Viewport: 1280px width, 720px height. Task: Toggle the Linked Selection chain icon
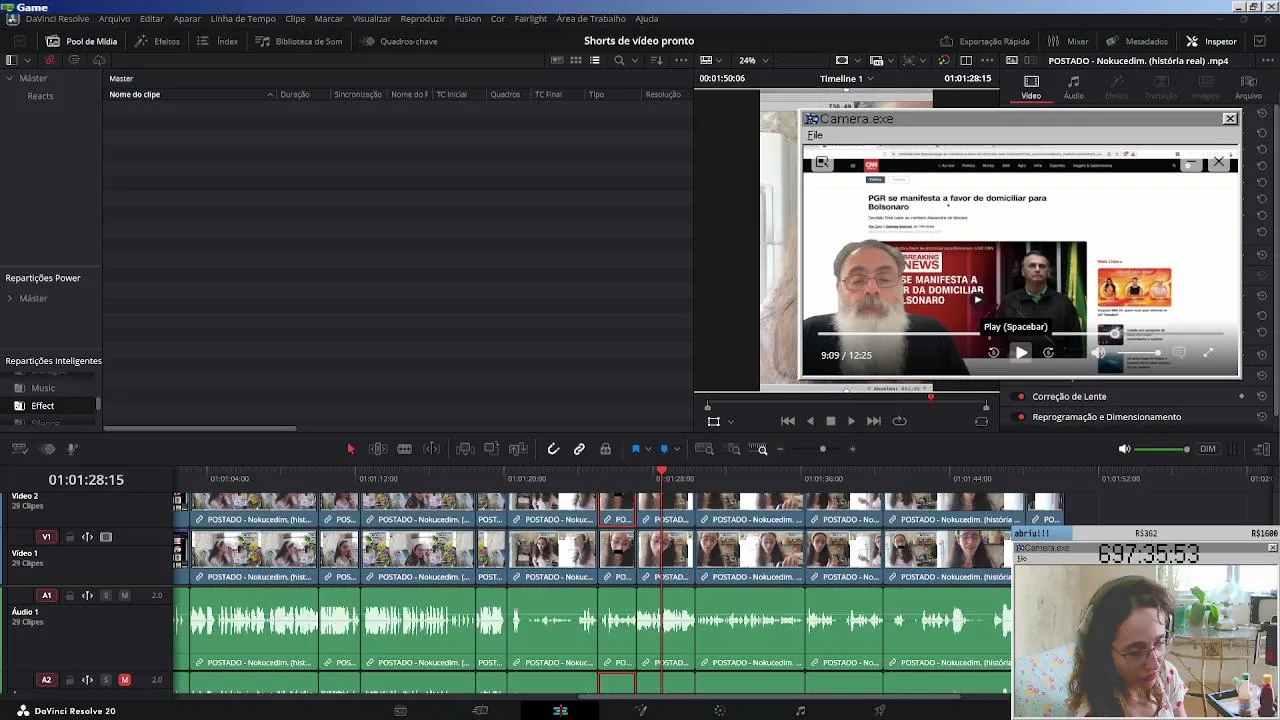pos(579,449)
